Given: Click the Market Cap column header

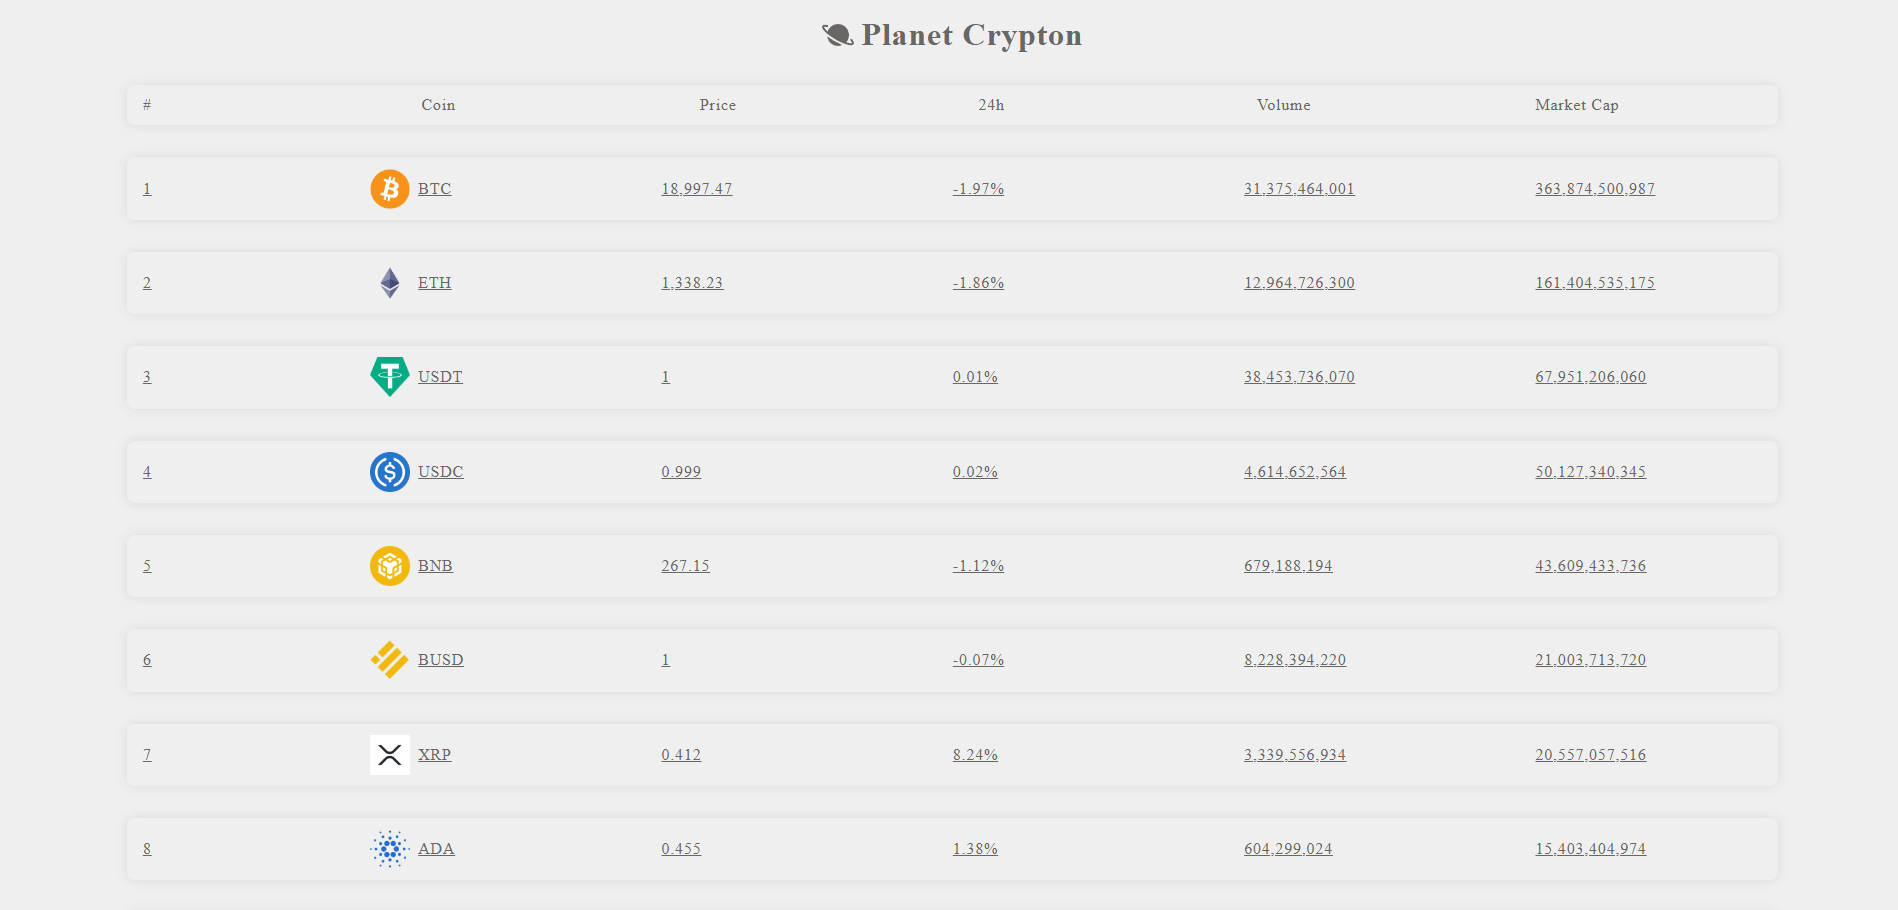Looking at the screenshot, I should (1576, 105).
